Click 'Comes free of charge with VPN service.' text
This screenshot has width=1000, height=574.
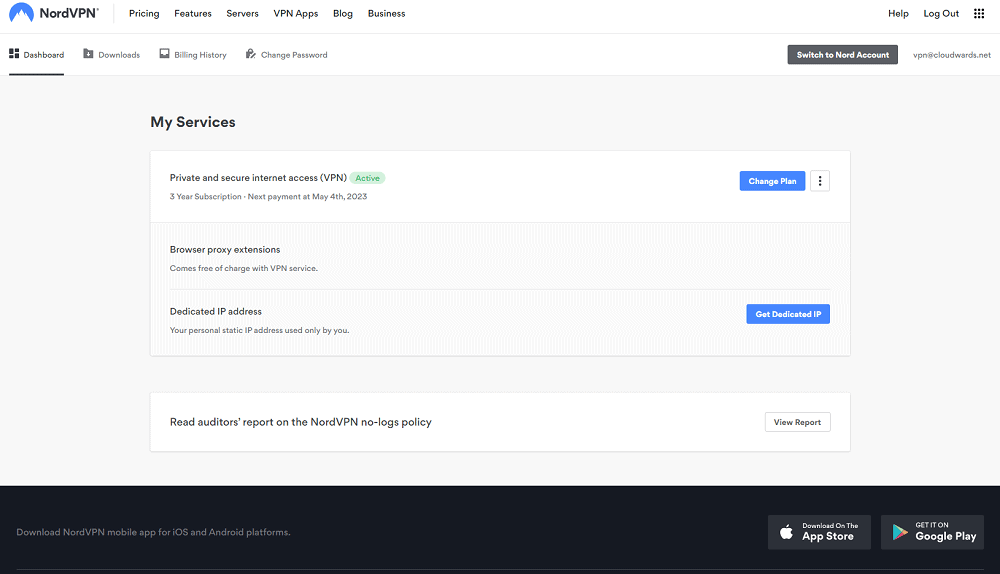244,269
